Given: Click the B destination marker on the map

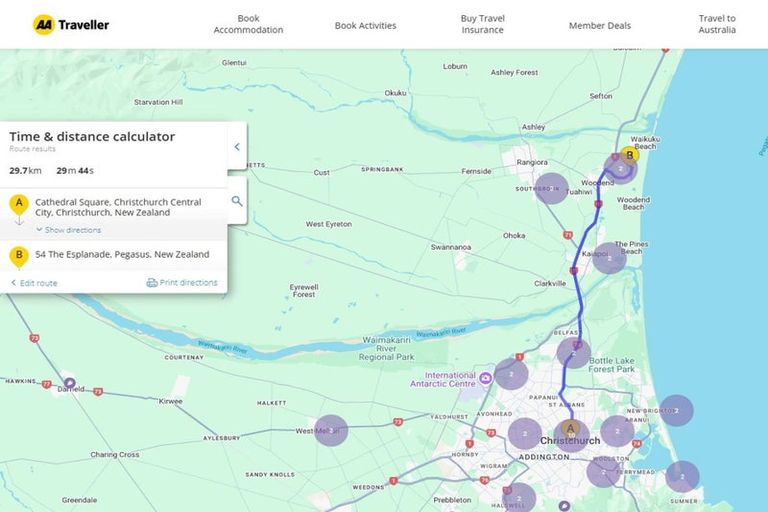Looking at the screenshot, I should tap(629, 155).
